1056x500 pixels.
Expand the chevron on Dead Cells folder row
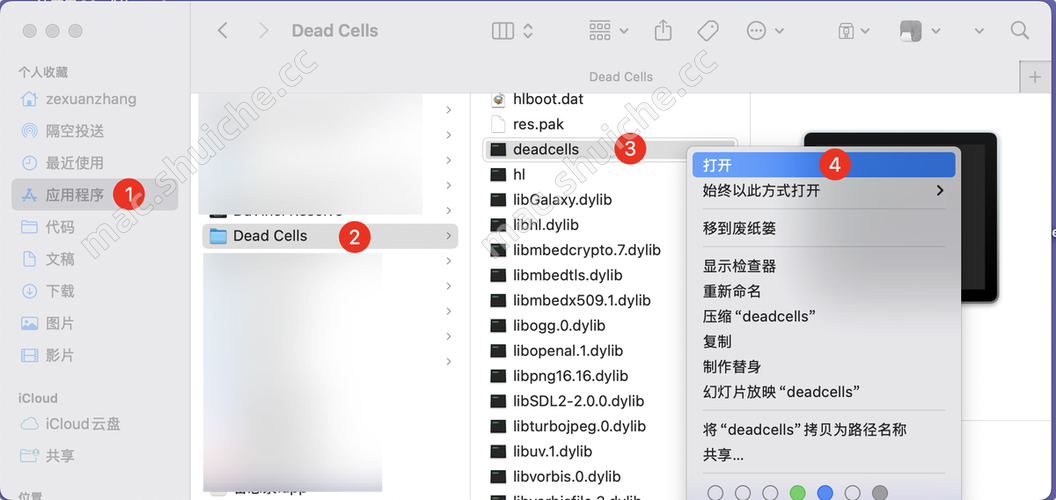[449, 236]
